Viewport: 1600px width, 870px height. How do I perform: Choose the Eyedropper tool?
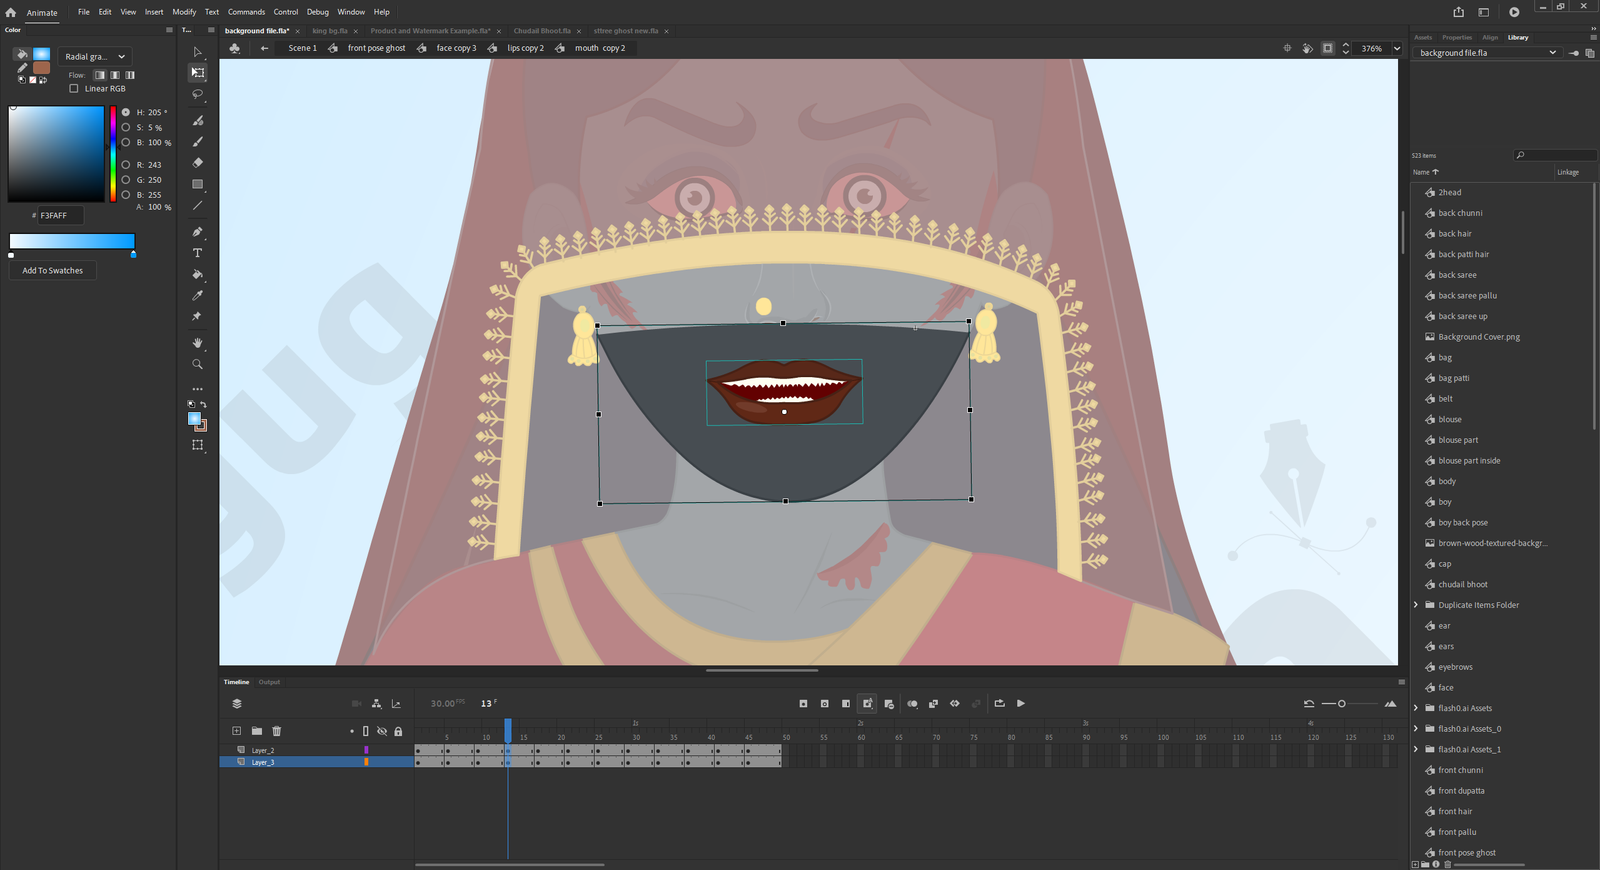(197, 295)
